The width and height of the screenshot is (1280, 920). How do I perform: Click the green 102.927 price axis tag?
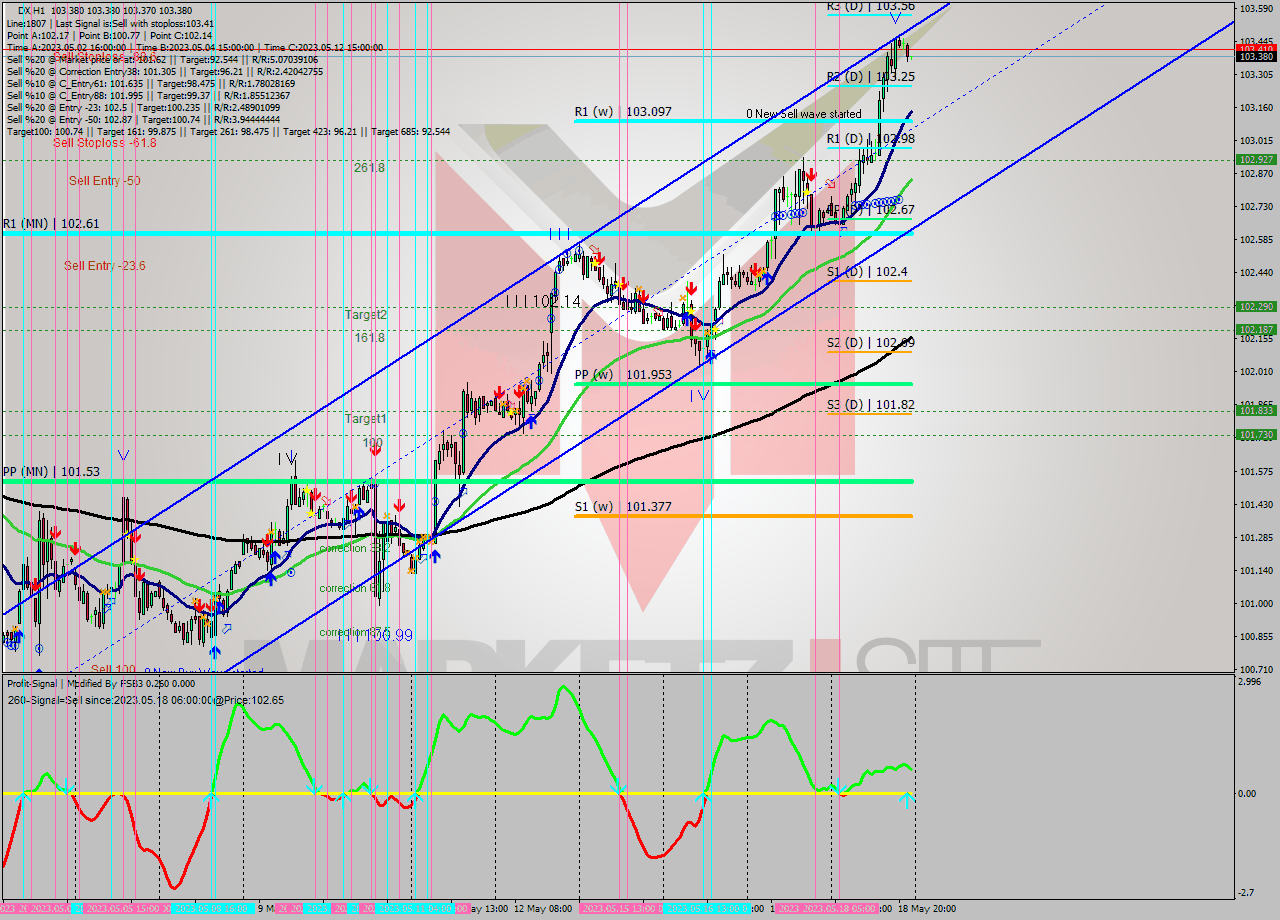(x=1256, y=159)
